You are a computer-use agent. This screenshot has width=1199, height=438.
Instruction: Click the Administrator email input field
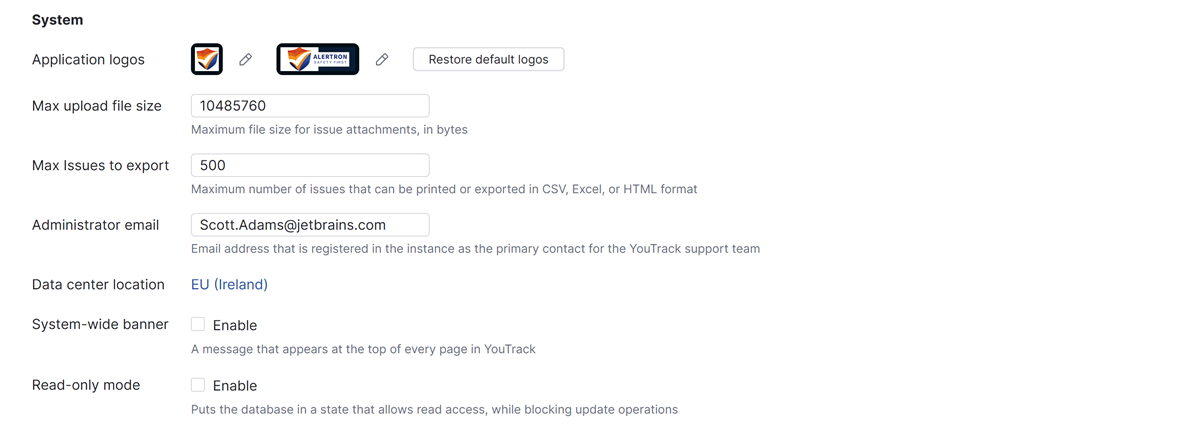click(310, 225)
